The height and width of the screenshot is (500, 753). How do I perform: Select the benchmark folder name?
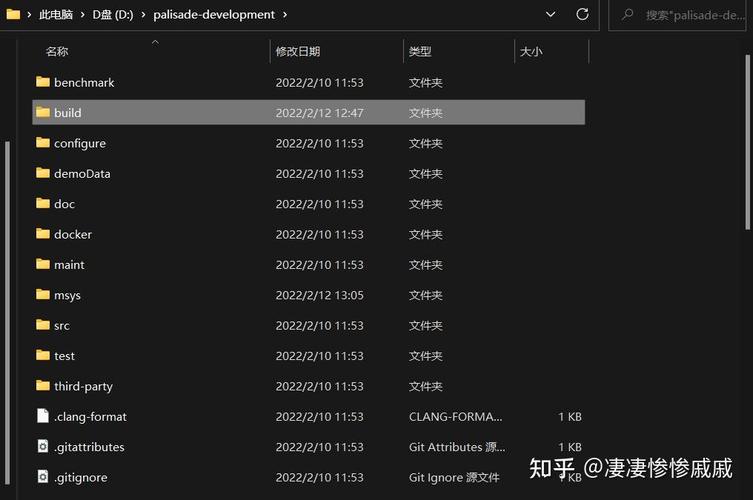point(84,83)
